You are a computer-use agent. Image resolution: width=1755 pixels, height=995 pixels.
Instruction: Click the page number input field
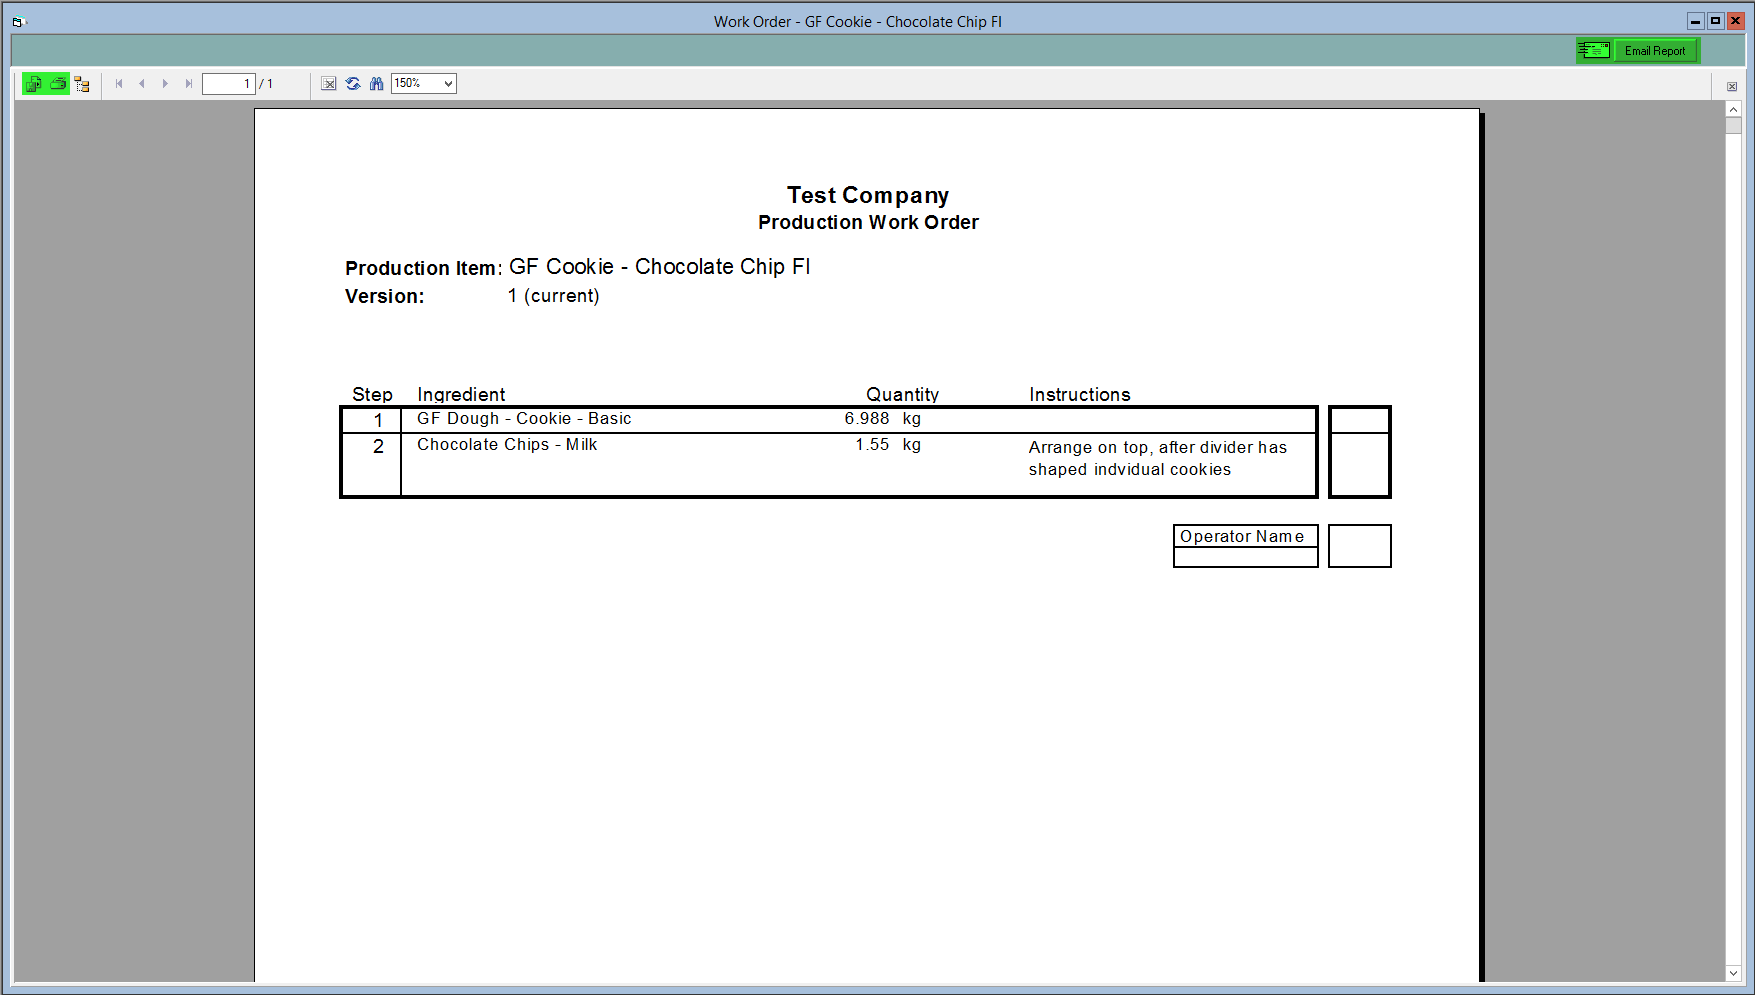click(x=228, y=84)
